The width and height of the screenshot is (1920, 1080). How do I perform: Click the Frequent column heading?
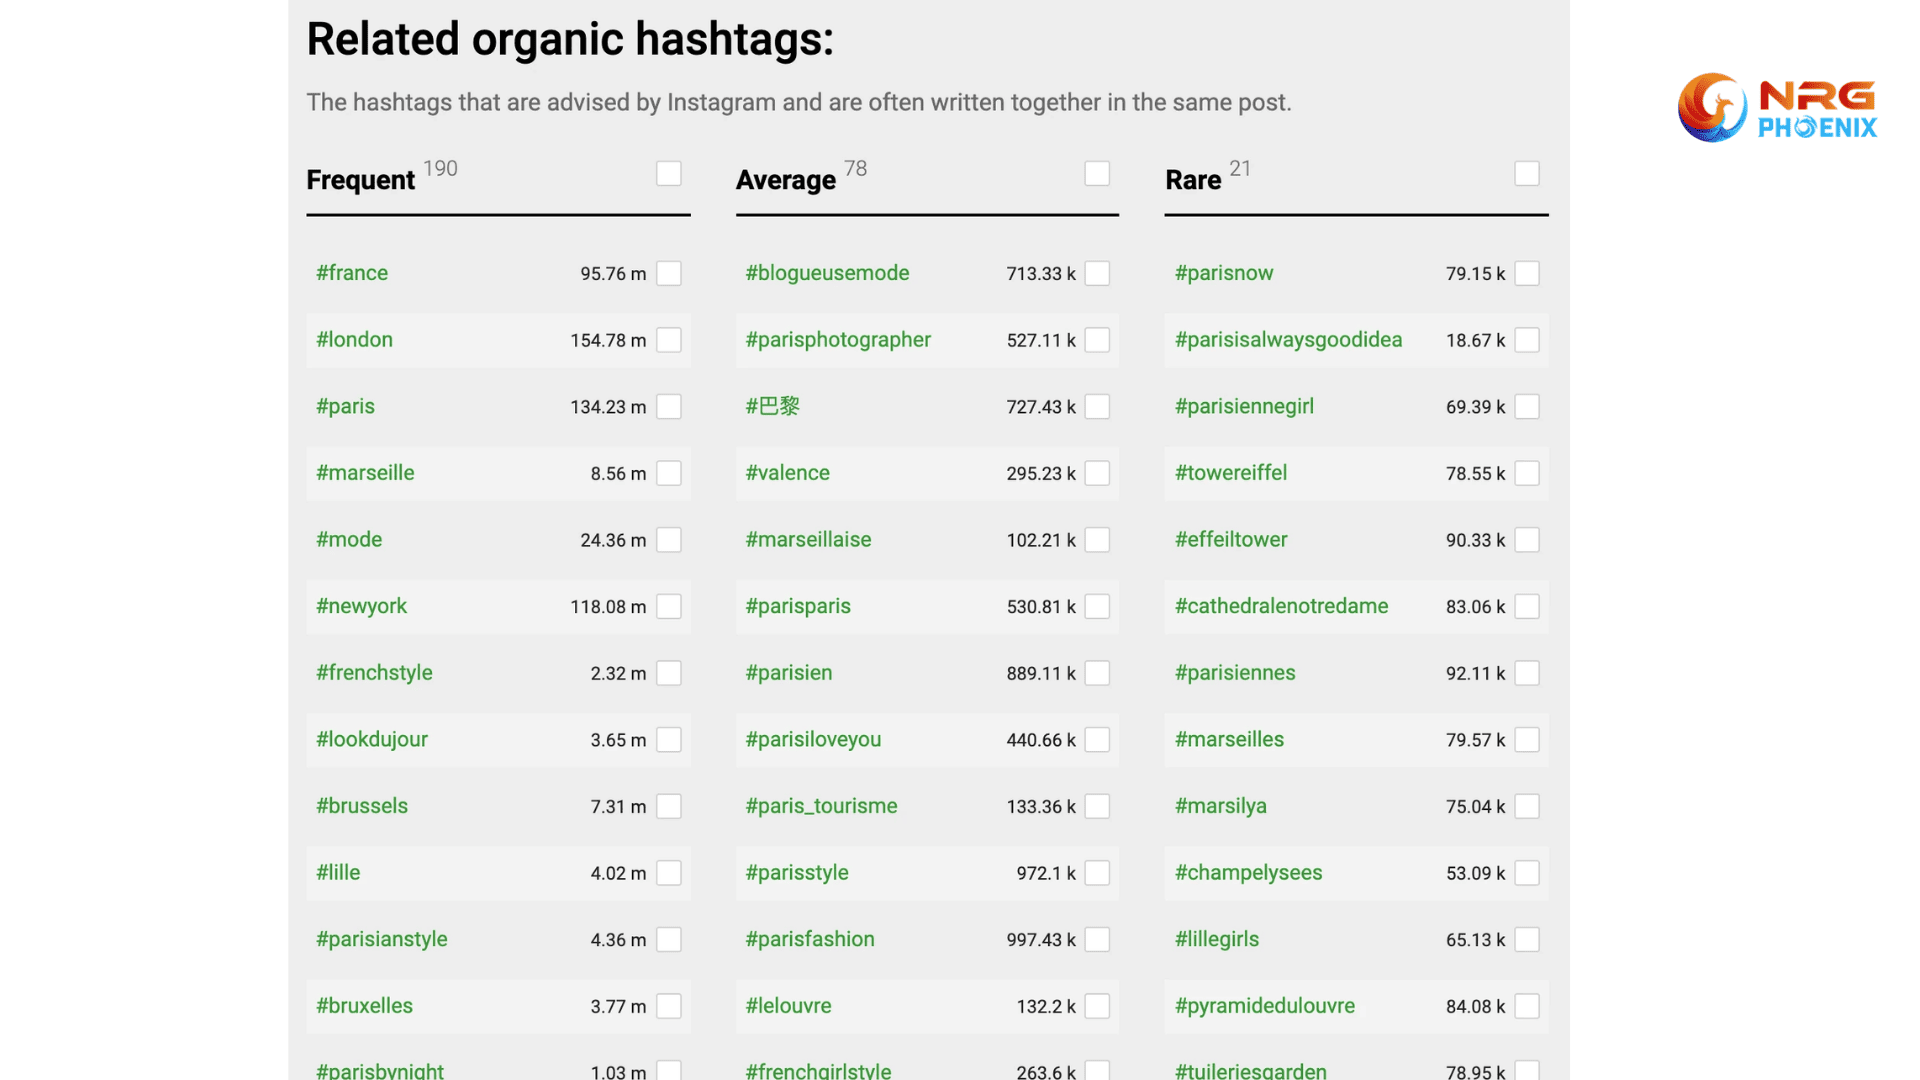(360, 180)
